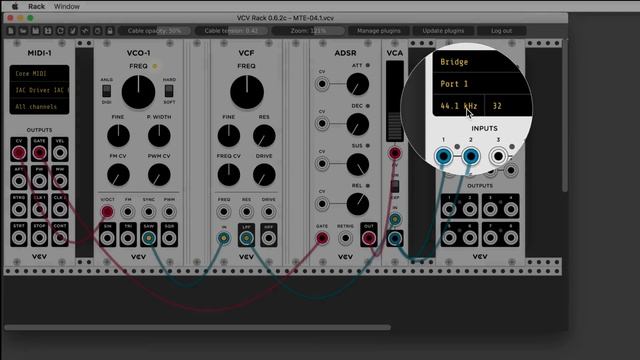The width and height of the screenshot is (640, 360).
Task: Click the ADSR OUT output jack
Action: tap(369, 238)
